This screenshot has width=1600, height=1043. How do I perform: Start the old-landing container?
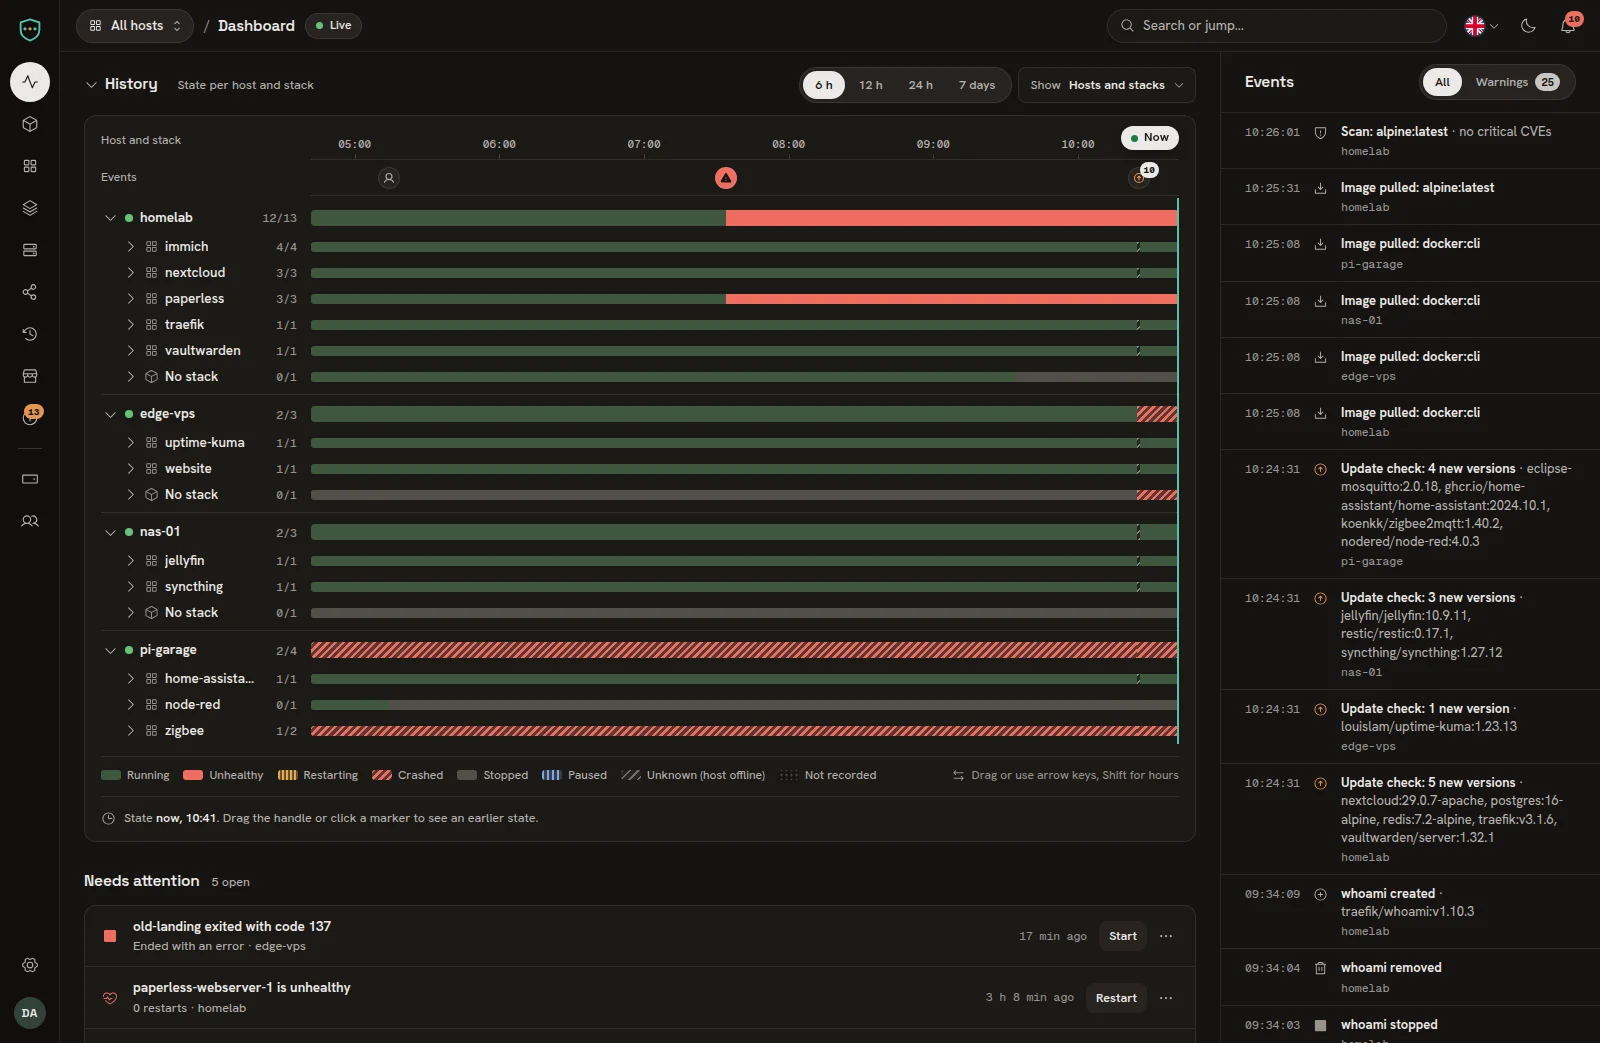(1122, 936)
